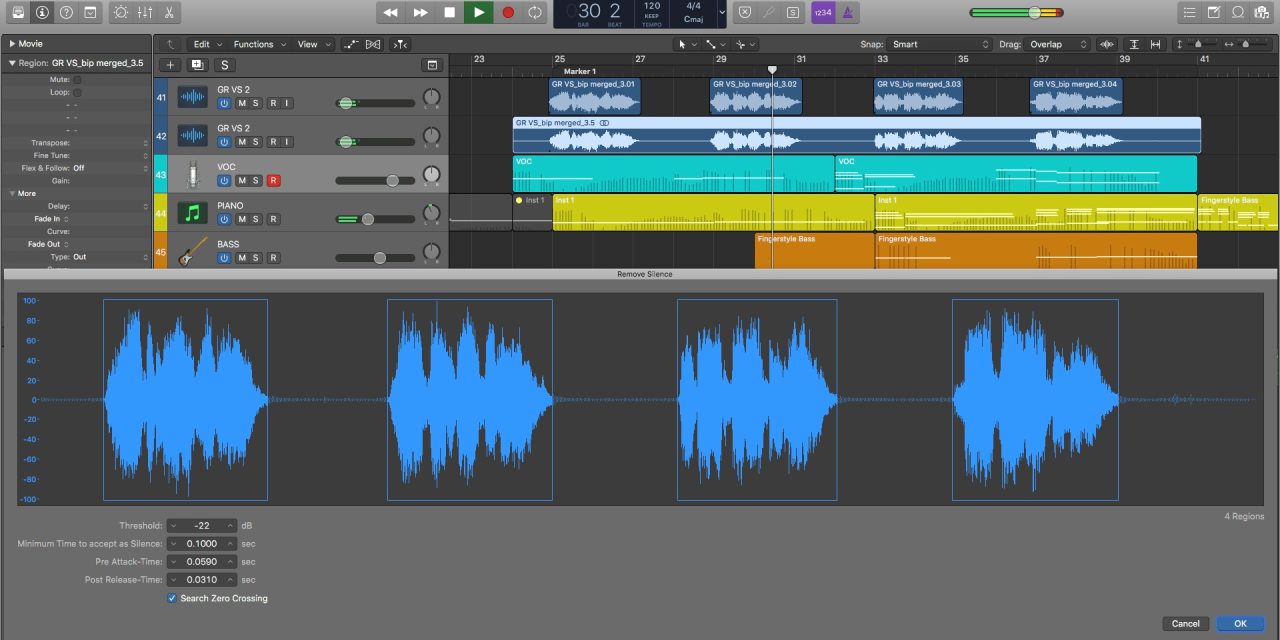Enable the region Mute checkbox
This screenshot has height=640, width=1280.
(x=77, y=79)
